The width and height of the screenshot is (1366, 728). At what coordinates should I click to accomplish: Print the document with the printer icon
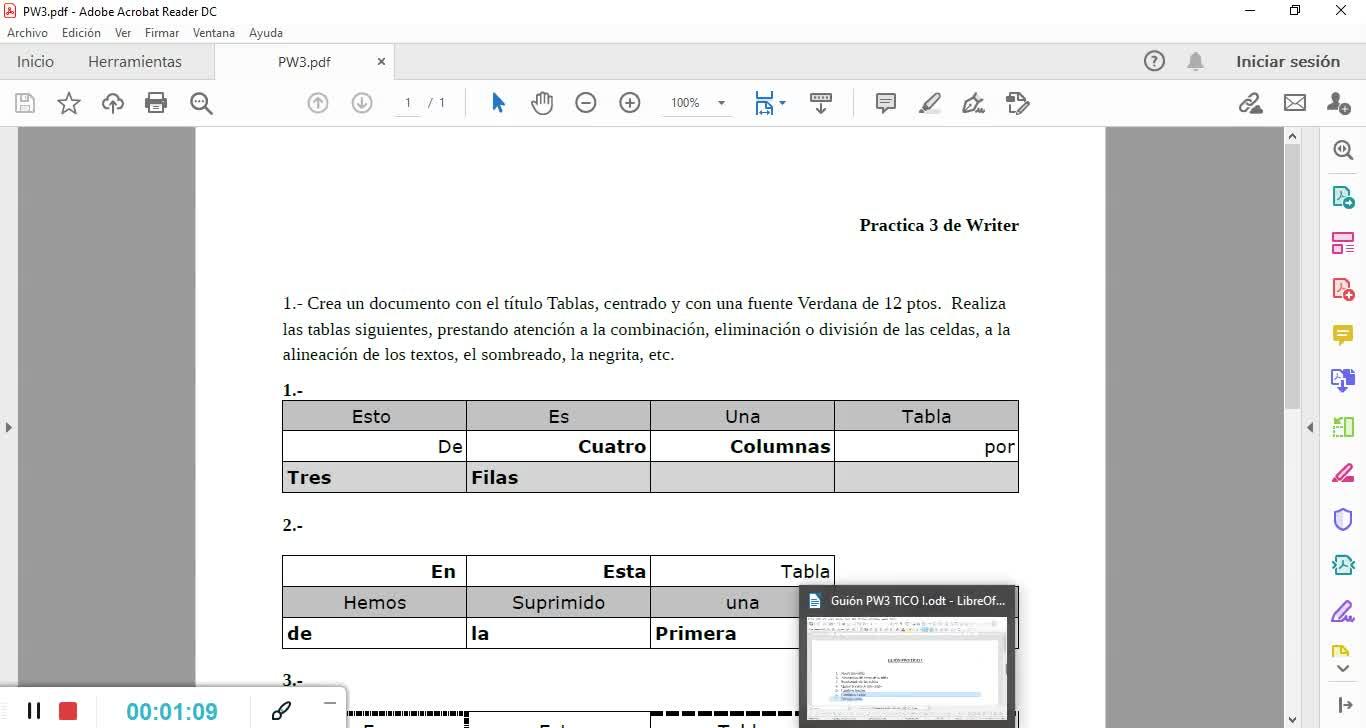click(156, 103)
